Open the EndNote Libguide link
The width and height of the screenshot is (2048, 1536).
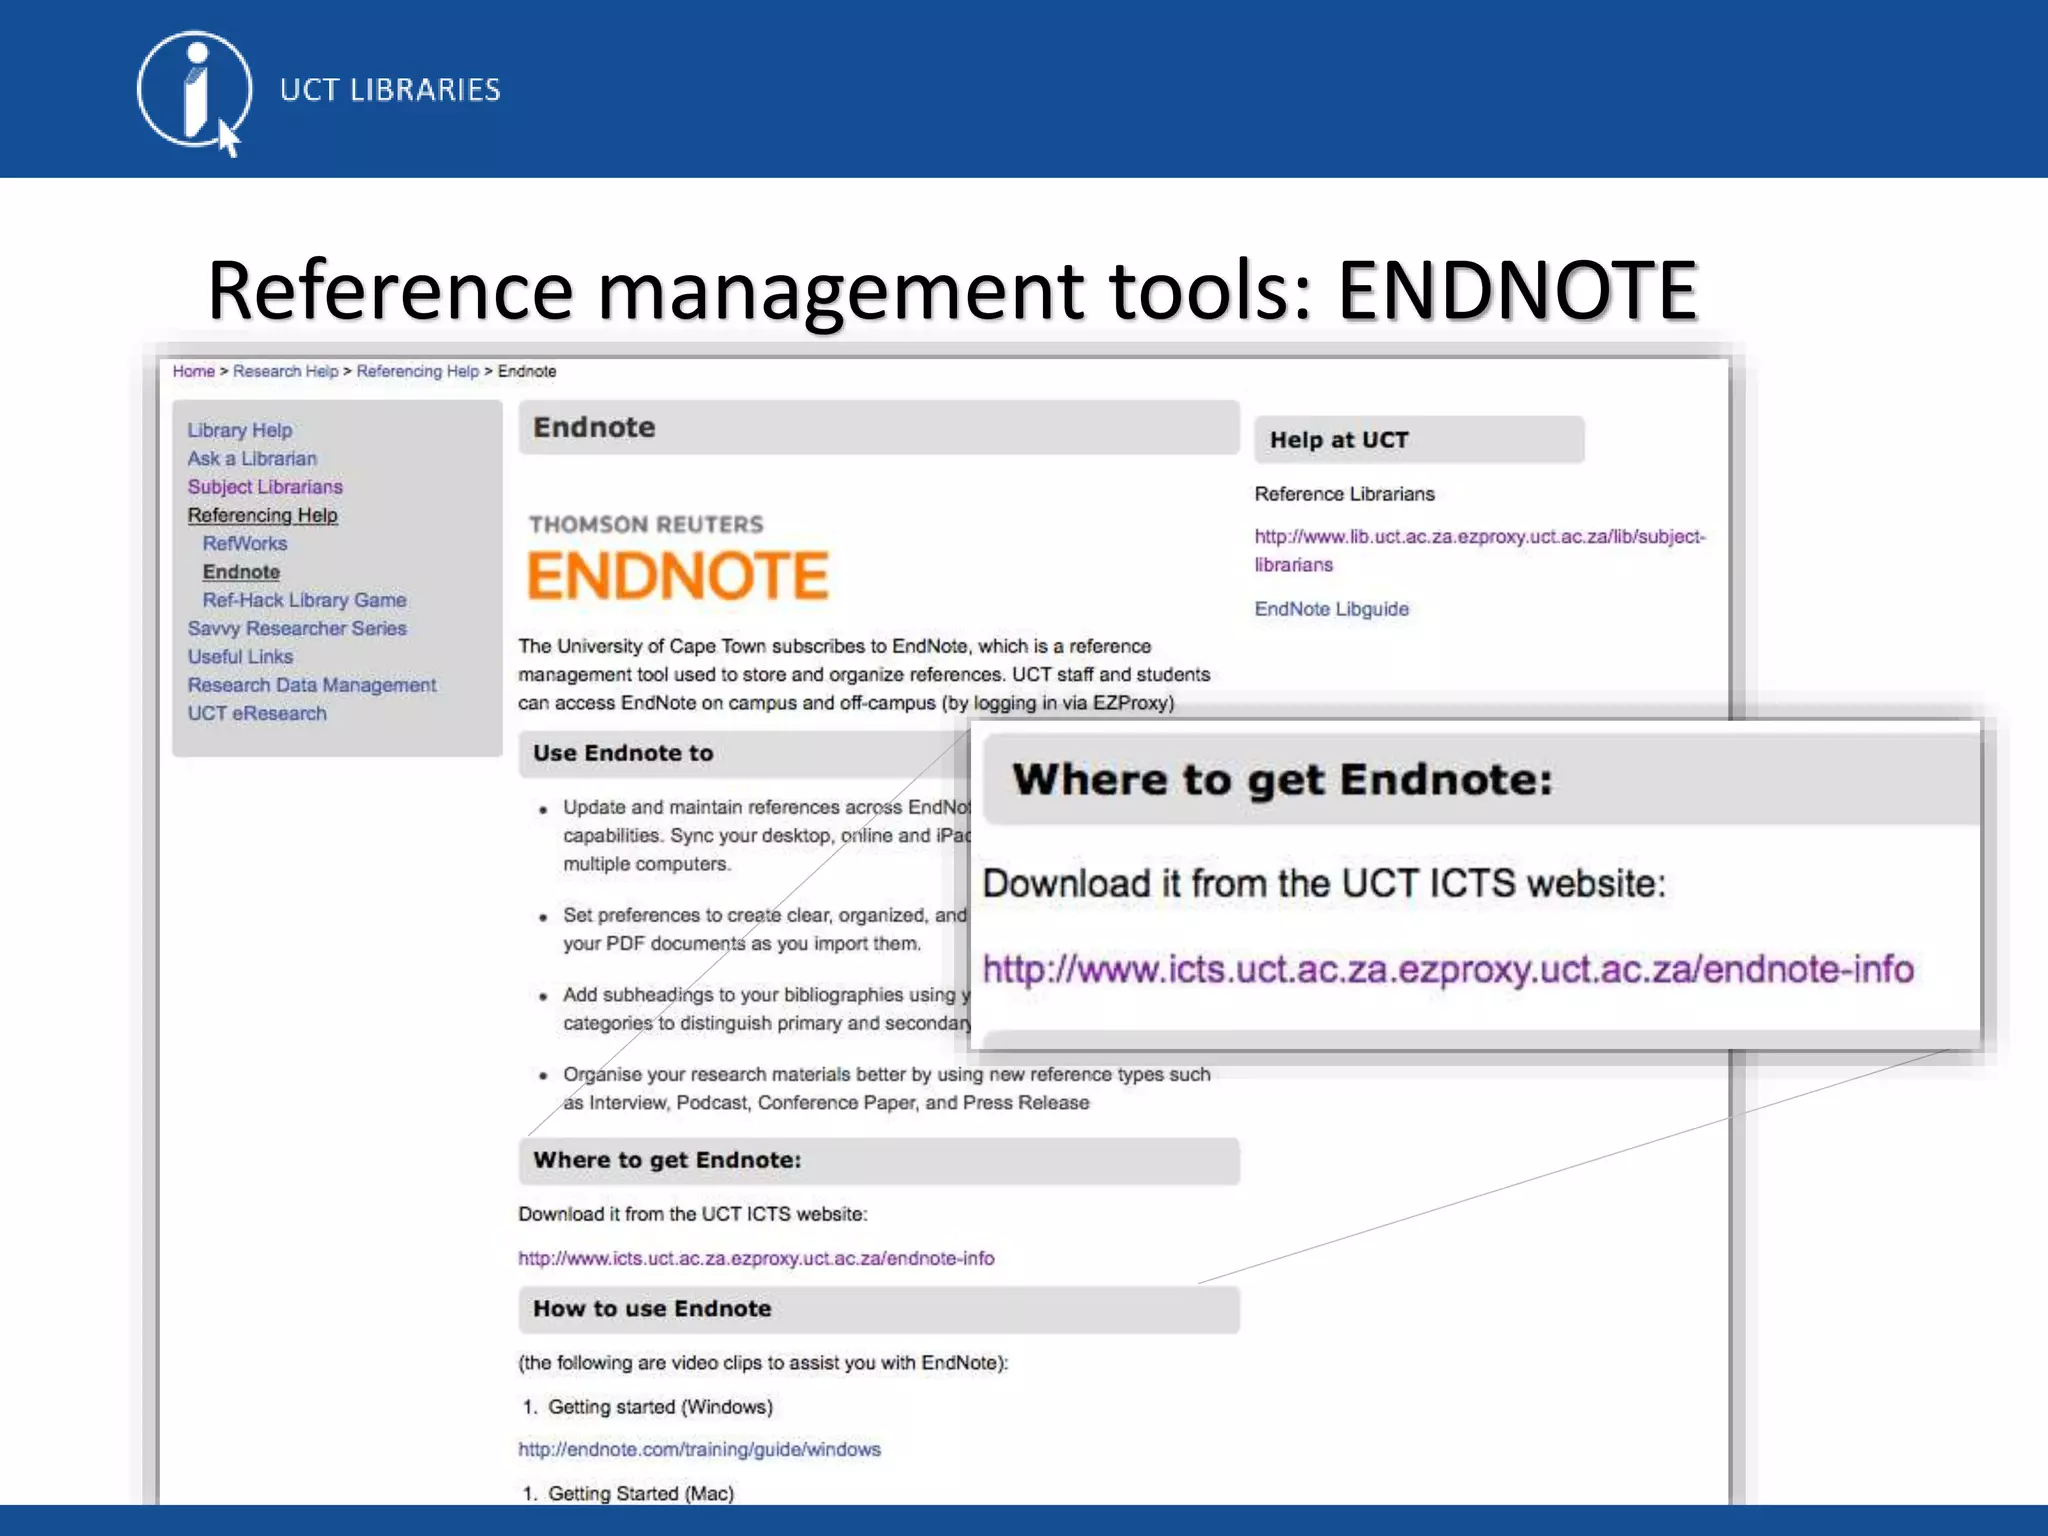tap(1331, 609)
